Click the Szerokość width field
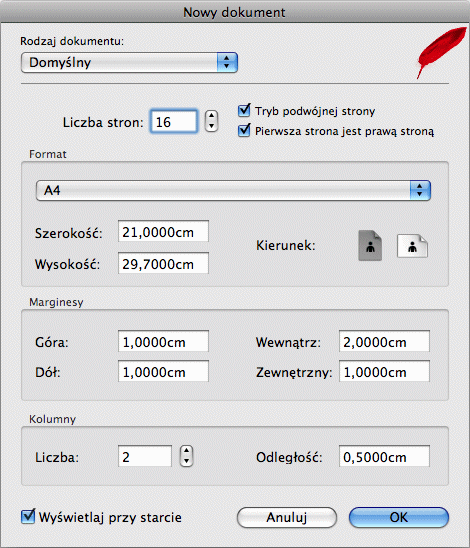Image resolution: width=470 pixels, height=548 pixels. click(163, 231)
